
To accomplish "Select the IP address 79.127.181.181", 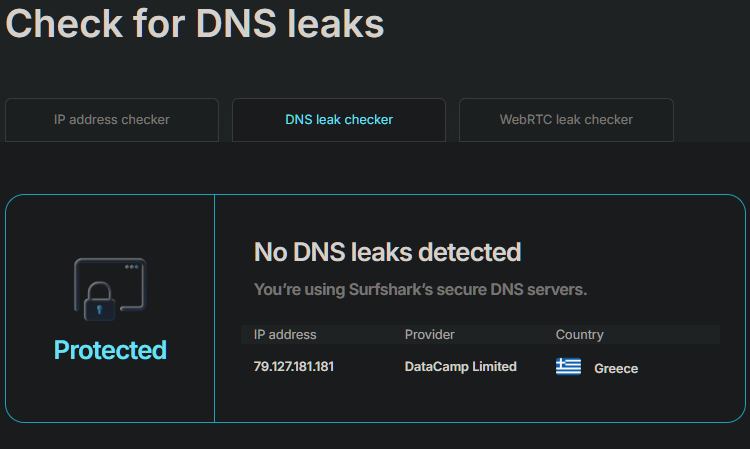I will [x=294, y=367].
